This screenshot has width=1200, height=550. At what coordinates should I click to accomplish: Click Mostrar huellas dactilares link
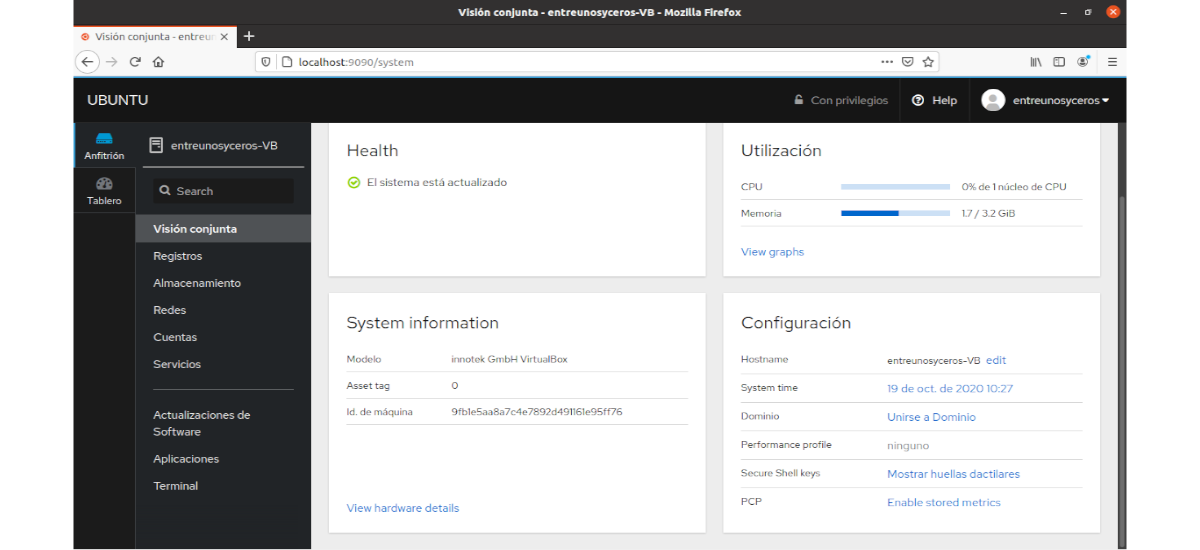(x=953, y=474)
